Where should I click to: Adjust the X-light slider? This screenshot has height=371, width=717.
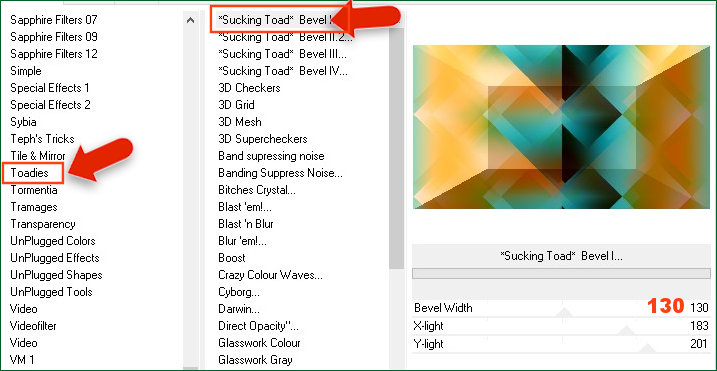tap(561, 326)
